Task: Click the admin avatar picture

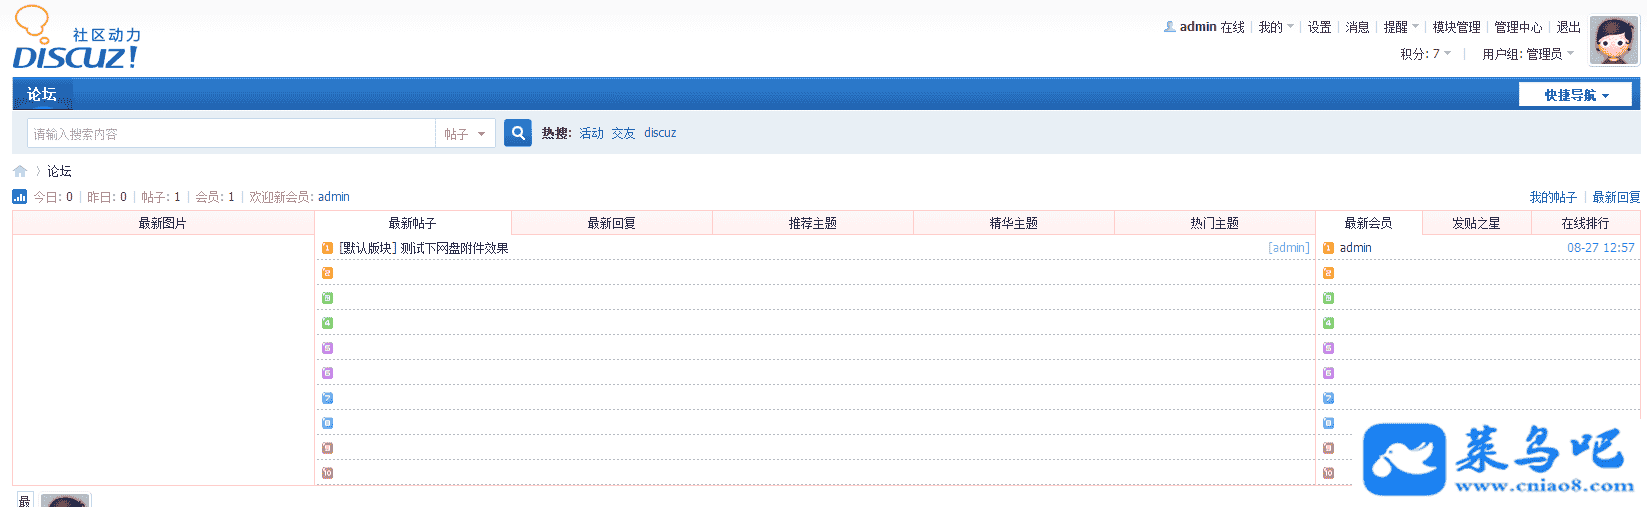Action: 1614,41
